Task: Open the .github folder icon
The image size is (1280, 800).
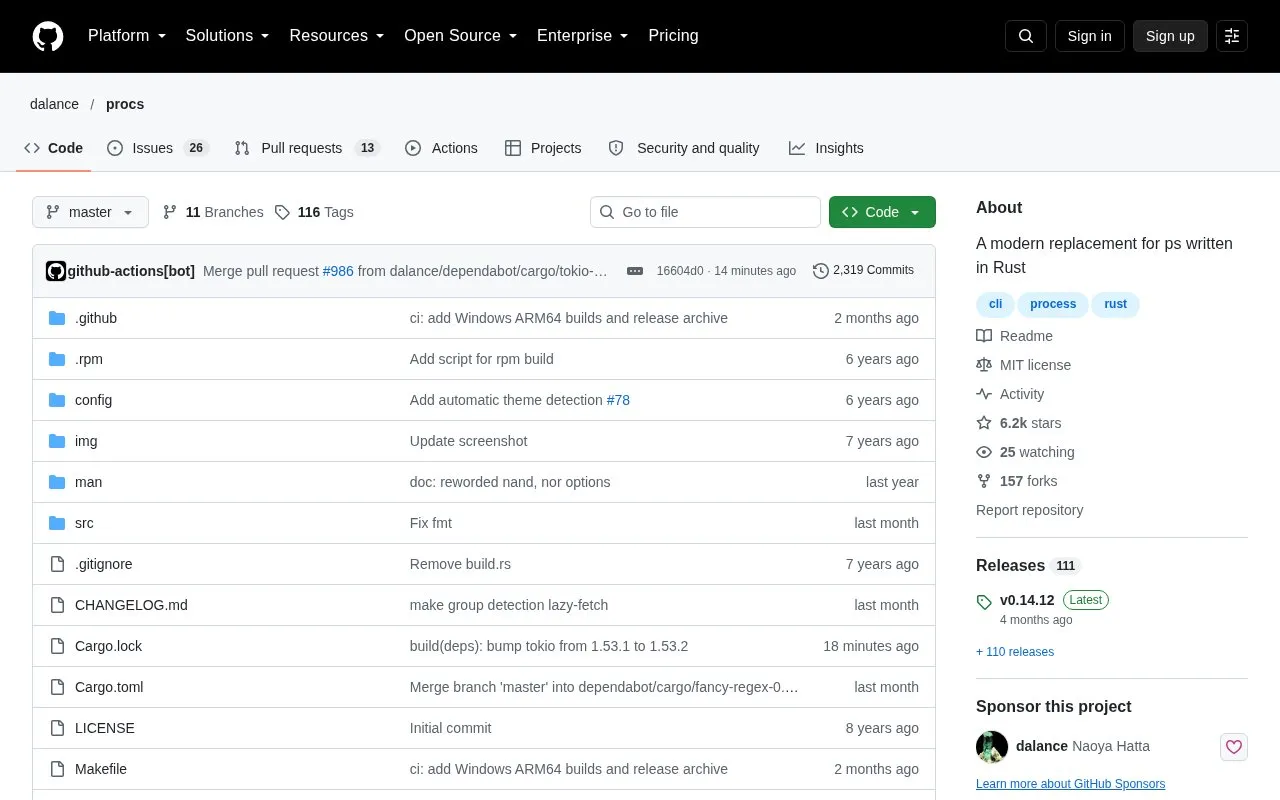Action: point(57,318)
